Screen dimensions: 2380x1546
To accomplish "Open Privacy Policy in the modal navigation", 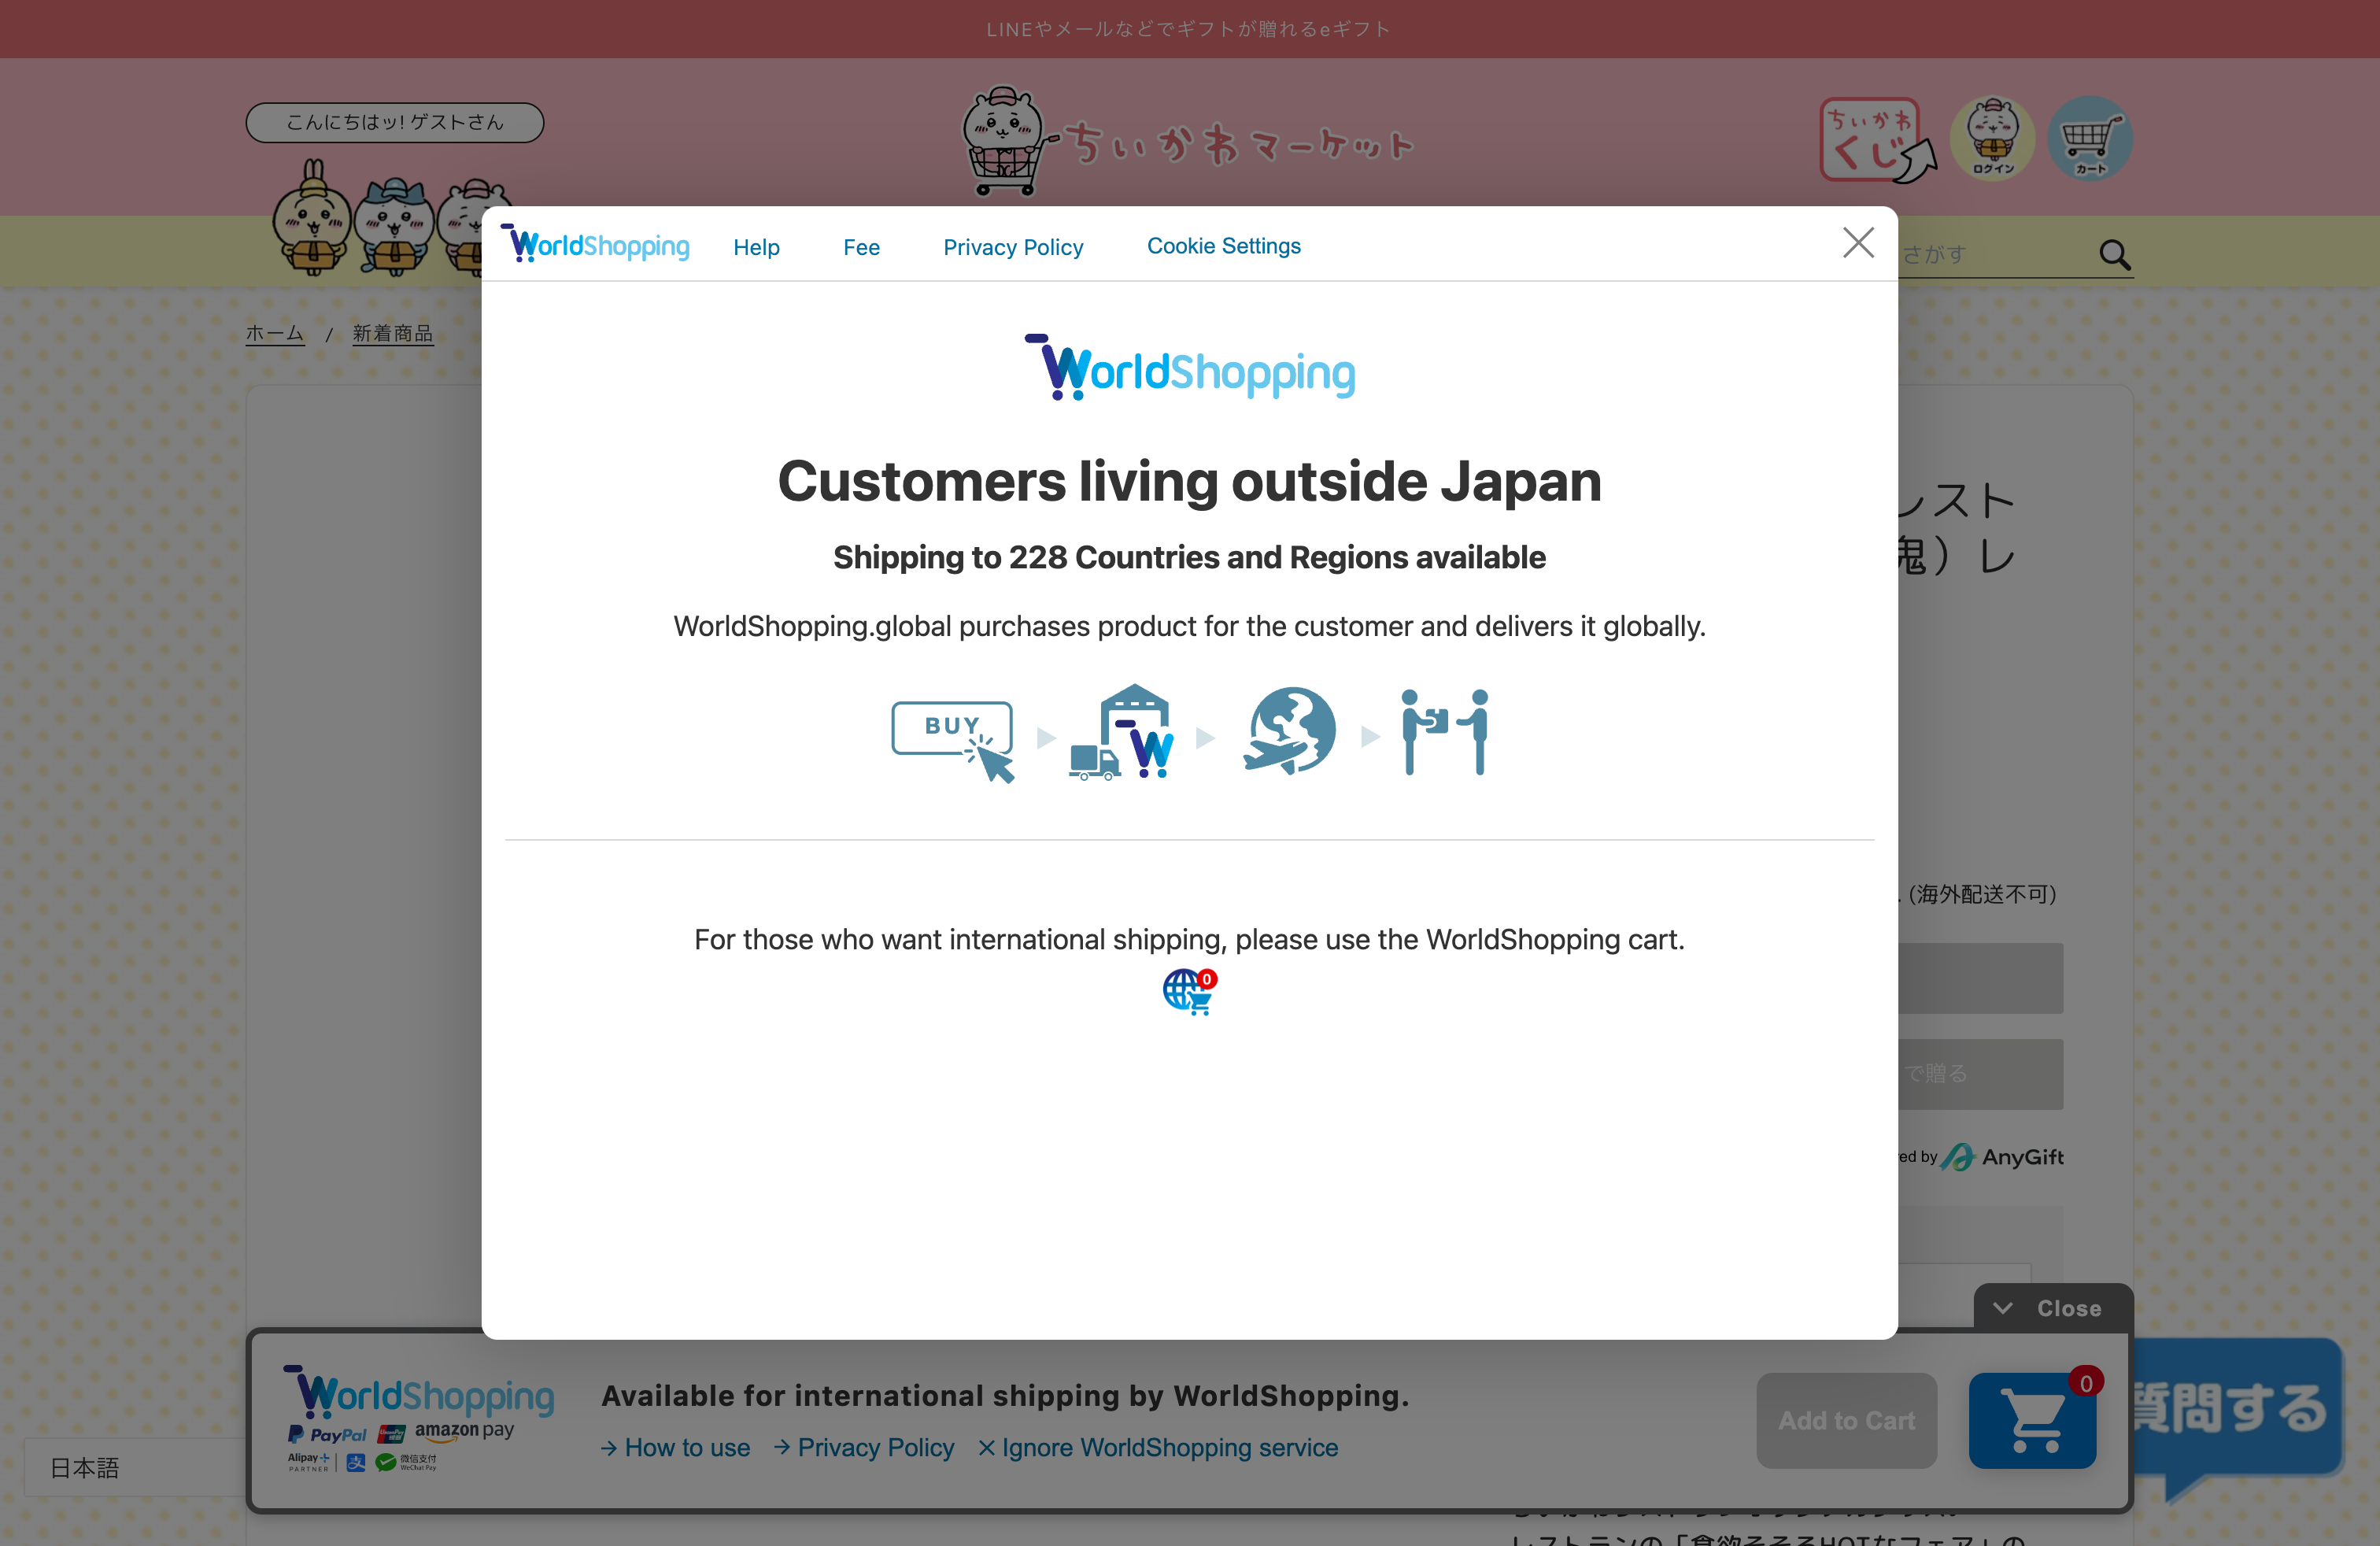I will (x=1013, y=247).
